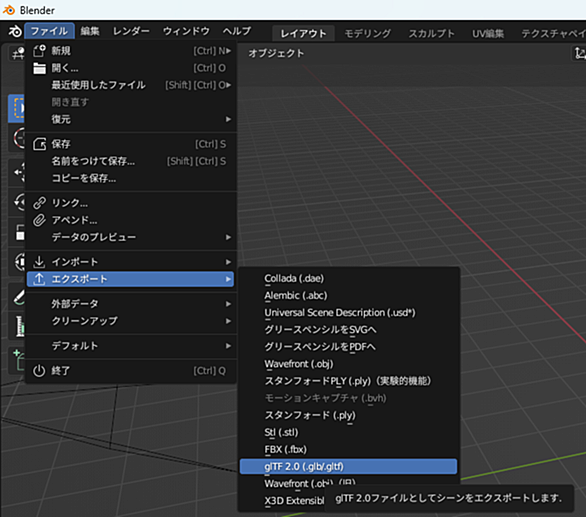
Task: Open the ヘルプ menu
Action: coord(237,31)
